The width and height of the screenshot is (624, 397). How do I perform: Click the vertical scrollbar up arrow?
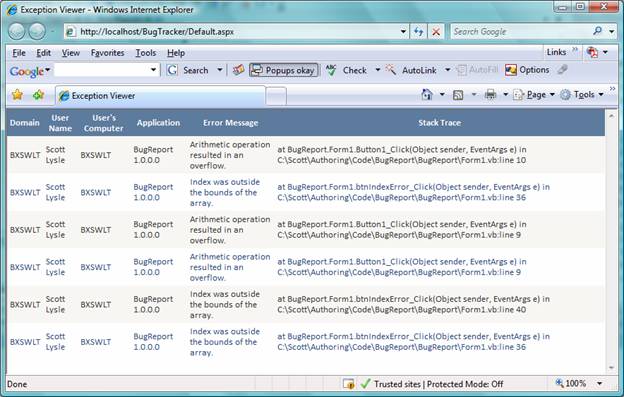click(612, 116)
